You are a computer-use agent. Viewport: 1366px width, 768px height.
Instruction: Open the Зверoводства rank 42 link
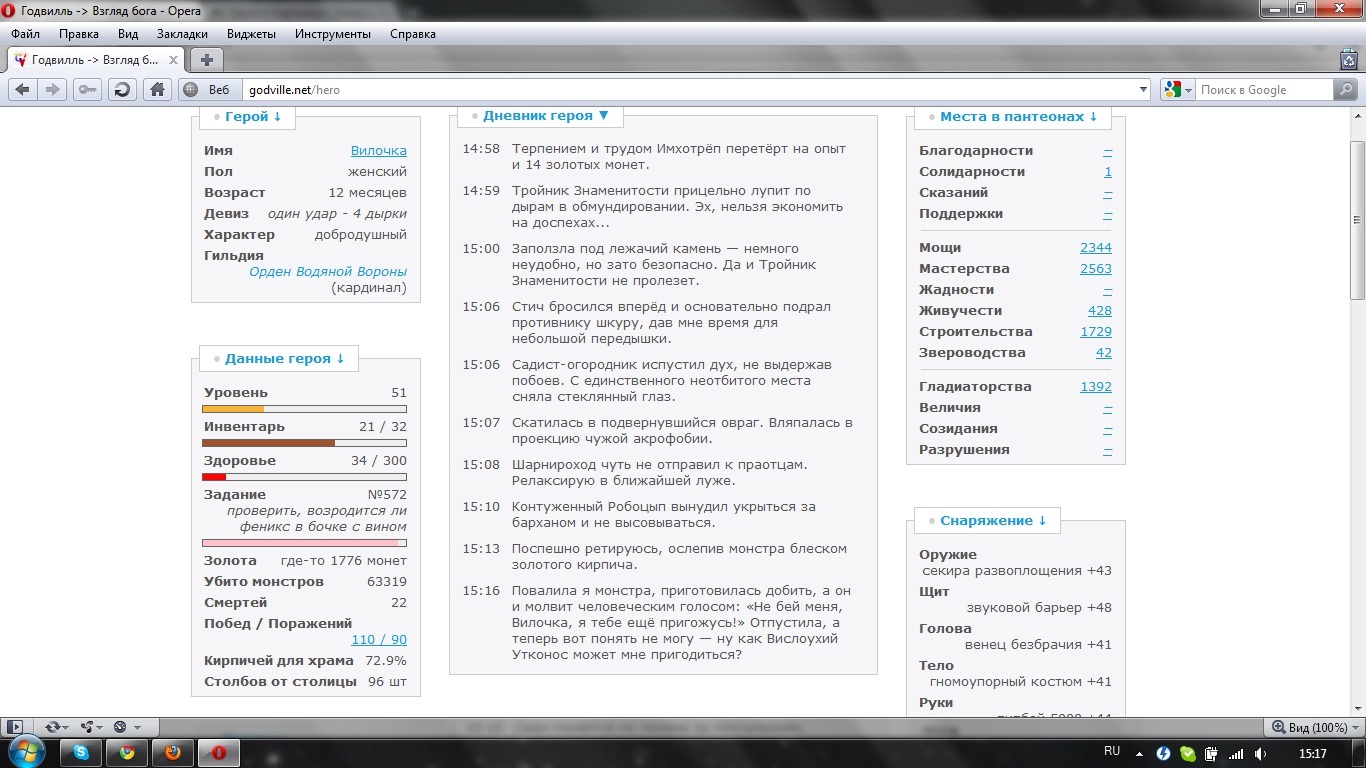[x=1104, y=352]
